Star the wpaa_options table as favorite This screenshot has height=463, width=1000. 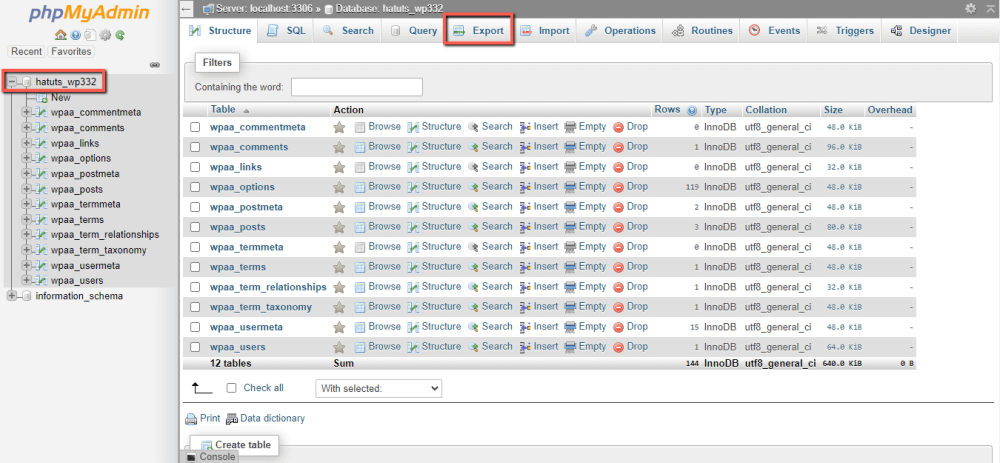point(339,187)
